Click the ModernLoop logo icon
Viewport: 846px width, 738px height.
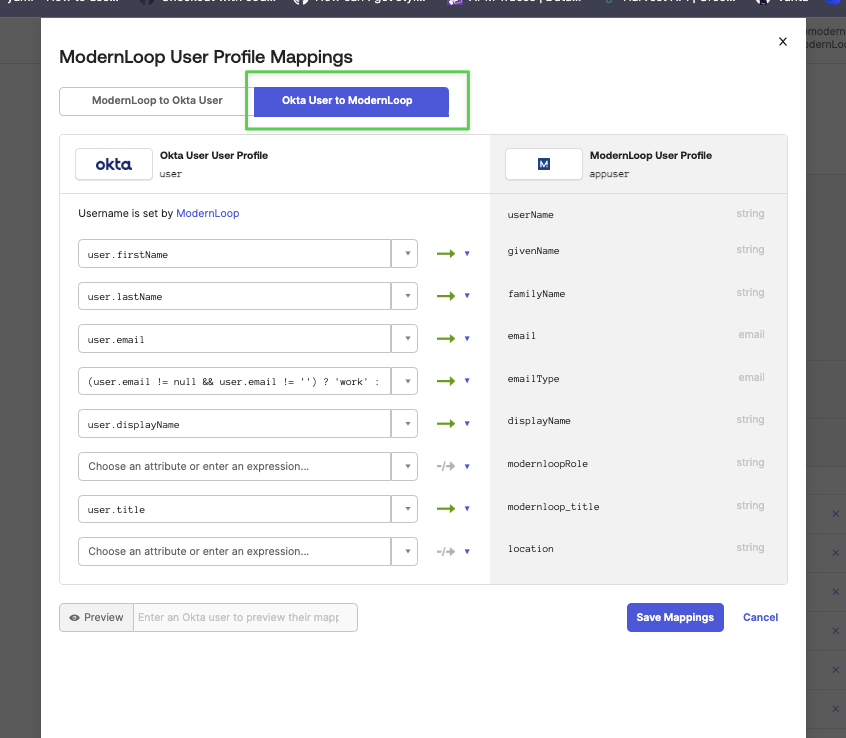tap(544, 164)
